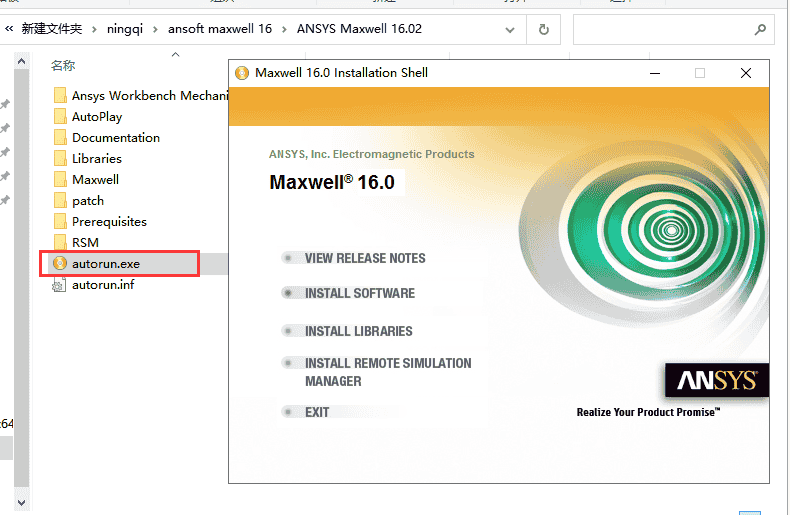Click the Ansys Workbench Mechanical folder icon

click(x=60, y=95)
